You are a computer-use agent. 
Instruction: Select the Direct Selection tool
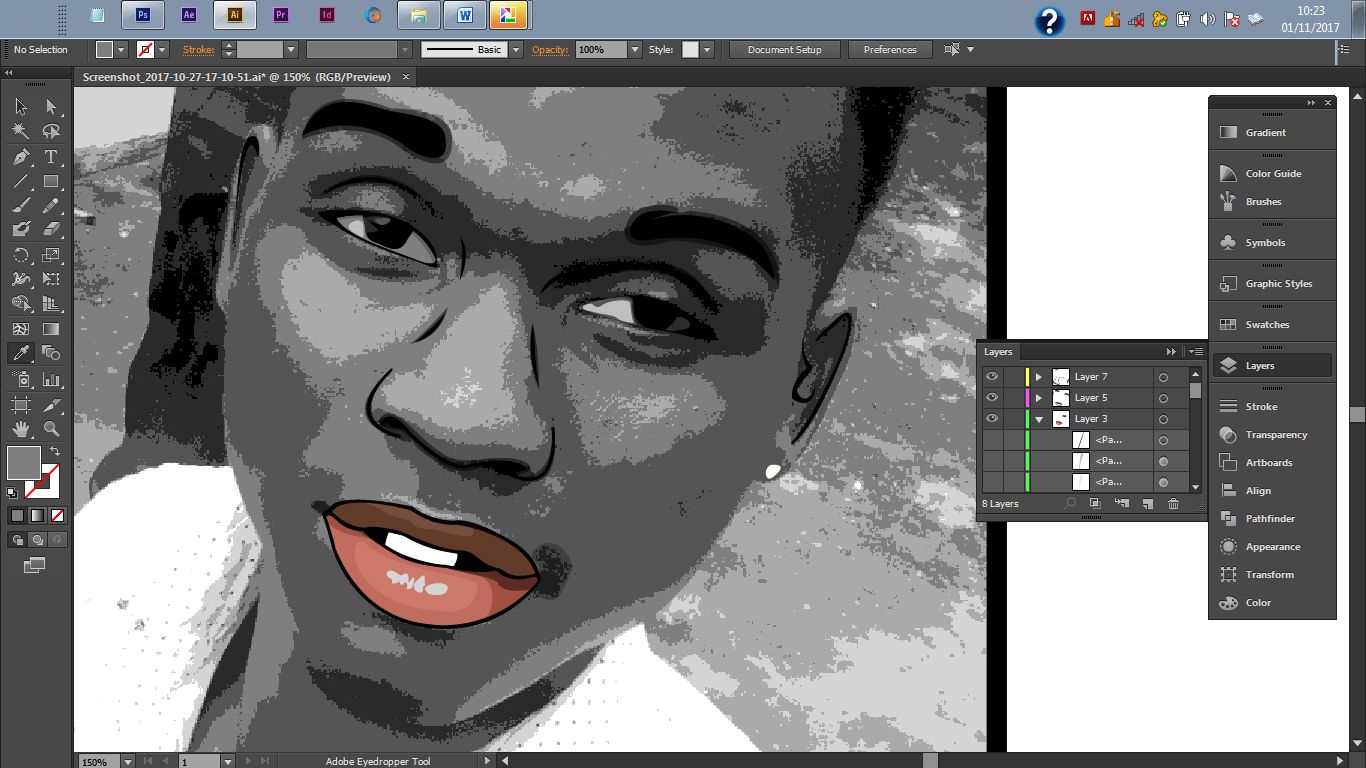tap(51, 107)
